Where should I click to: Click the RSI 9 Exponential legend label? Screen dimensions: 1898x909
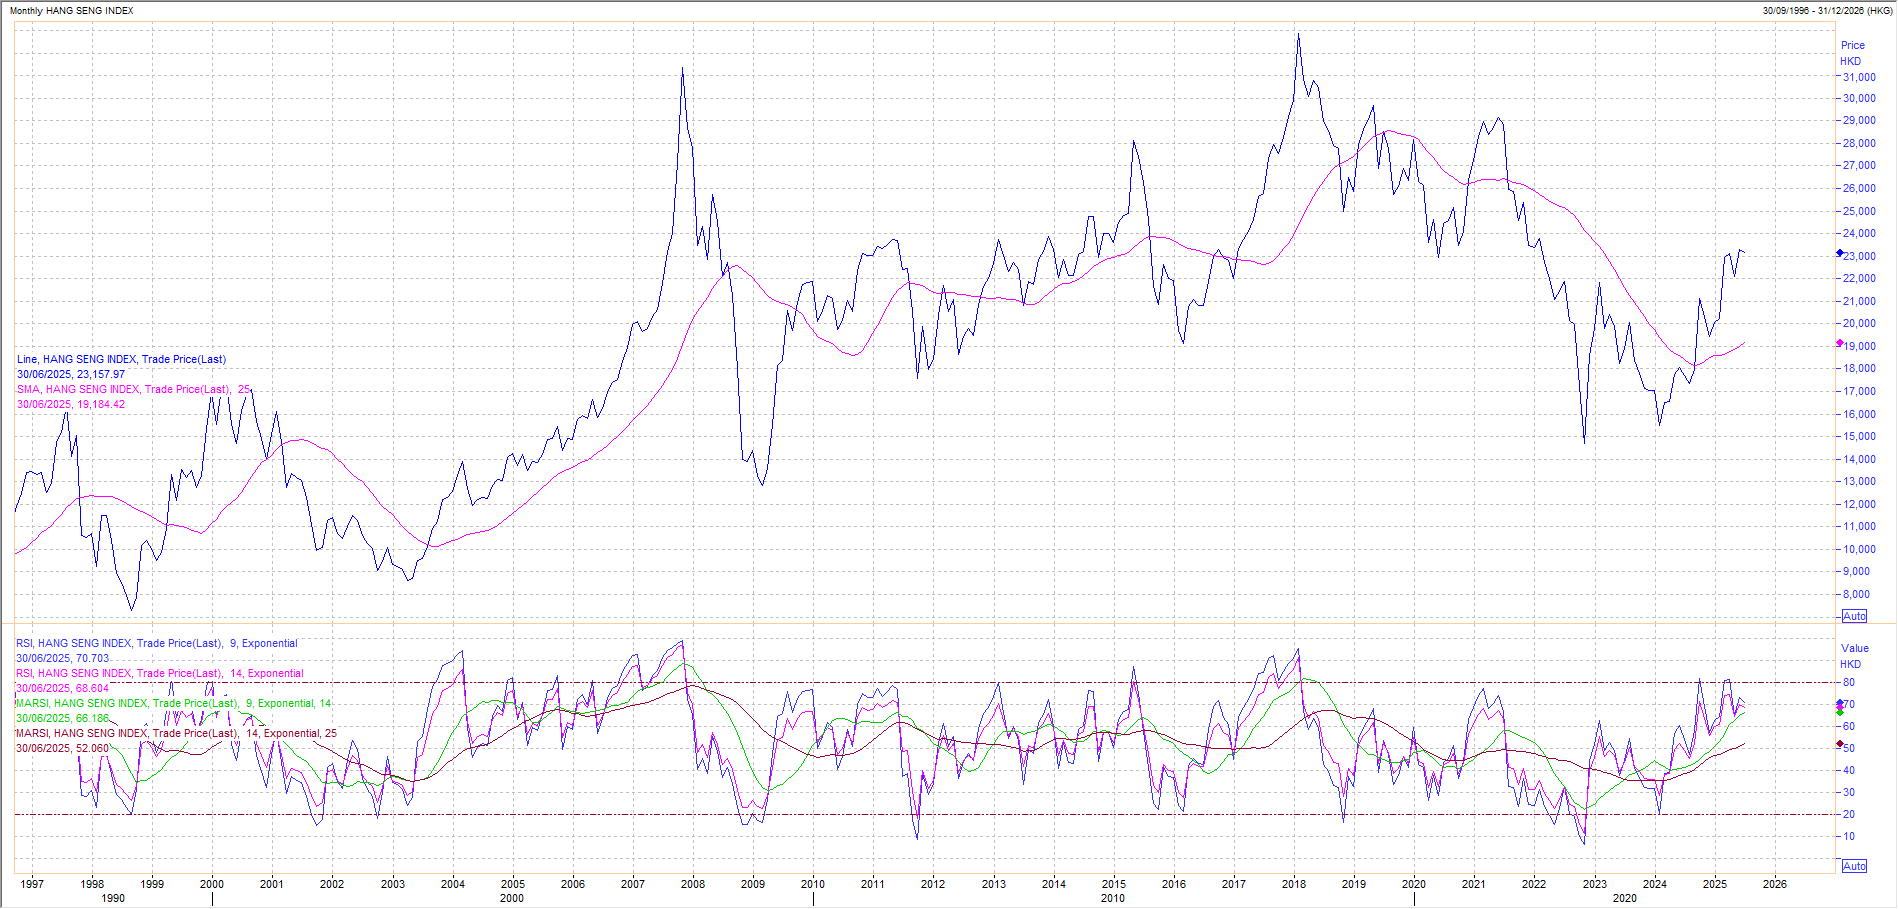pos(157,643)
